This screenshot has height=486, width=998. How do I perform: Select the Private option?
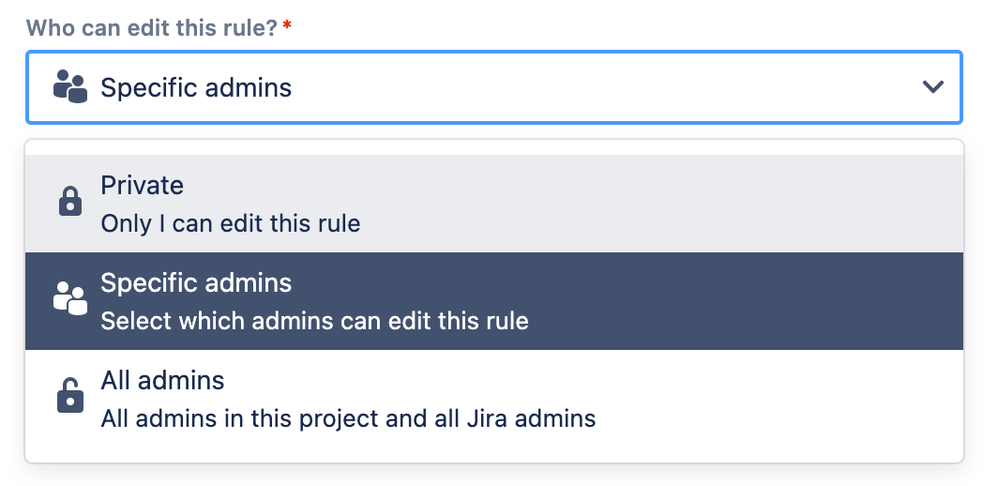494,204
